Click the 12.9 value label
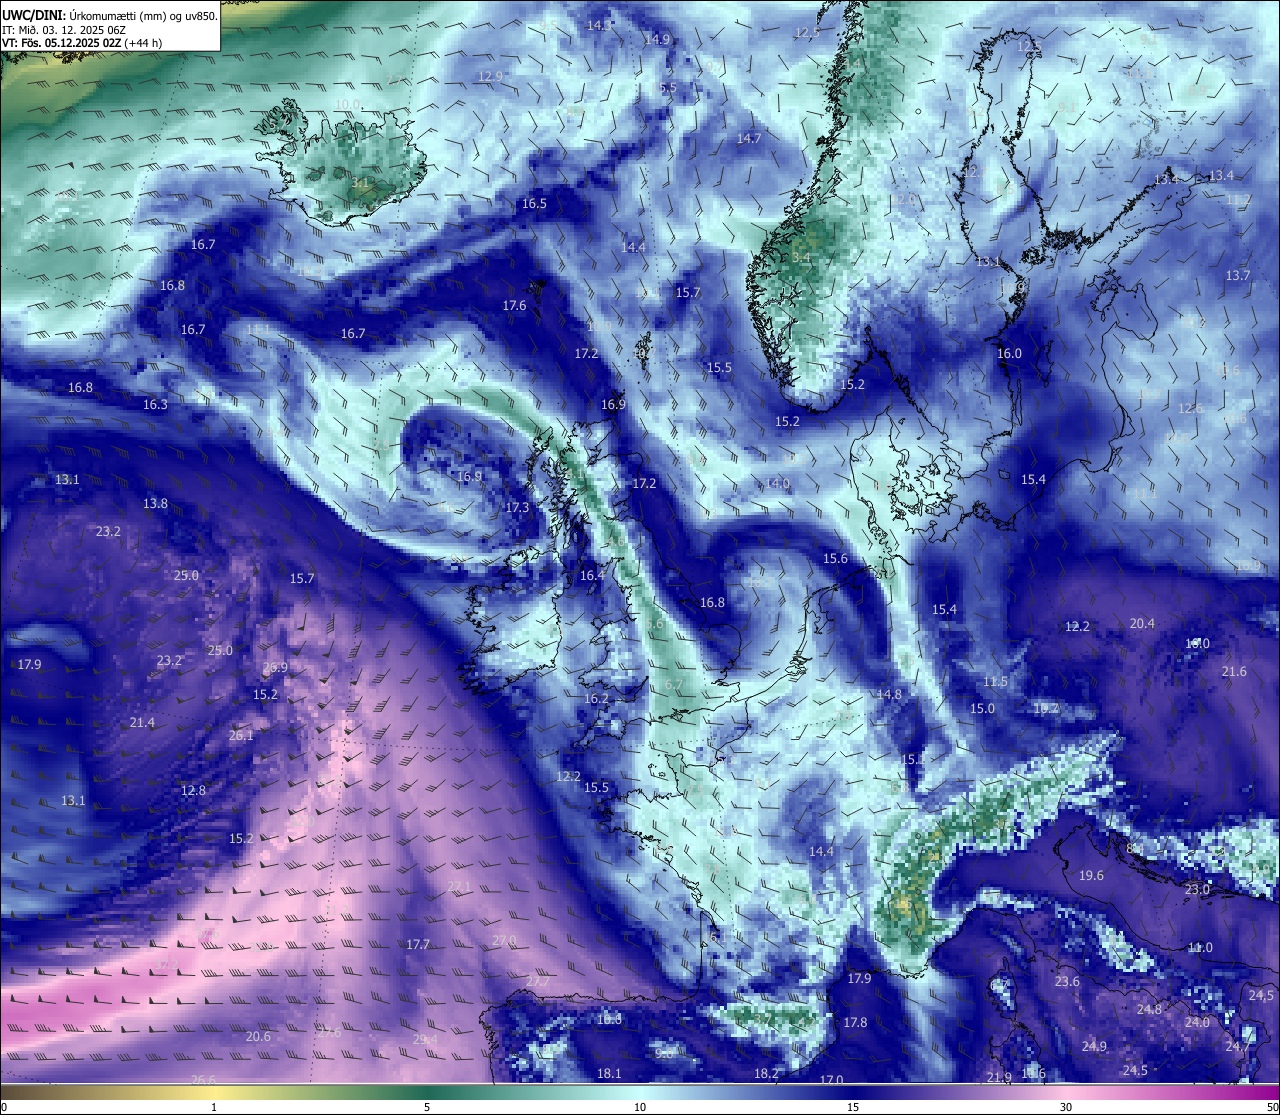The width and height of the screenshot is (1280, 1115). pyautogui.click(x=490, y=76)
